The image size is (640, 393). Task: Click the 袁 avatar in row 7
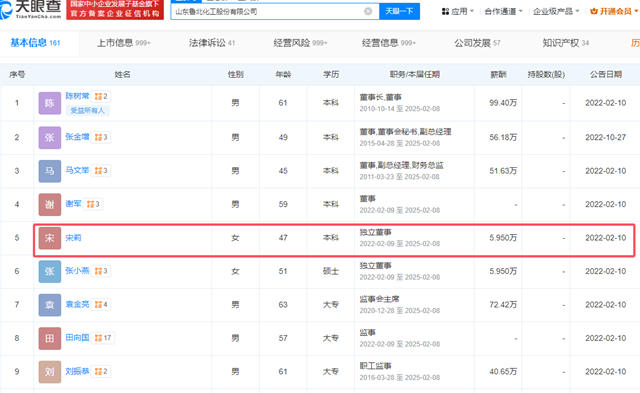tap(50, 305)
